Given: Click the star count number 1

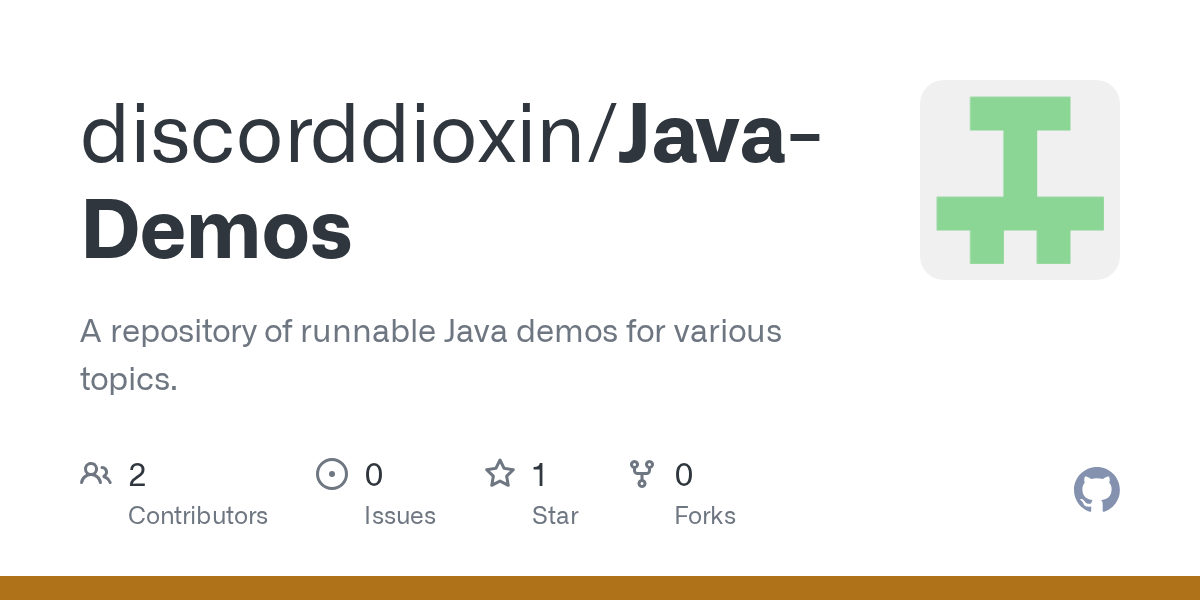Looking at the screenshot, I should click(x=539, y=475).
